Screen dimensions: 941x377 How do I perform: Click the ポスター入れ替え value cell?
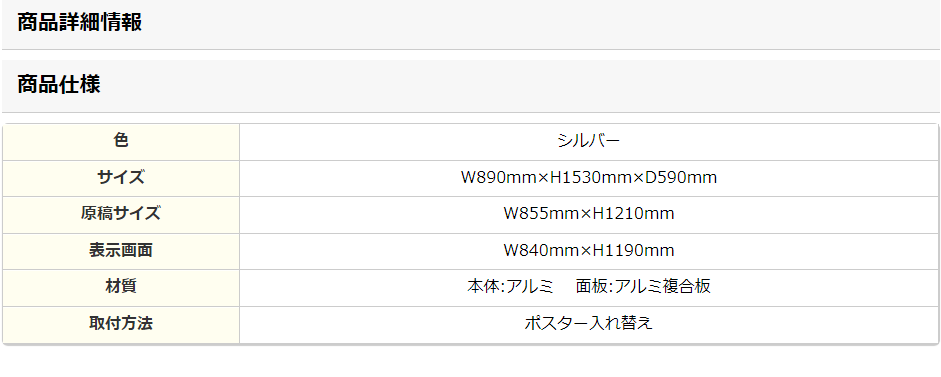(589, 324)
